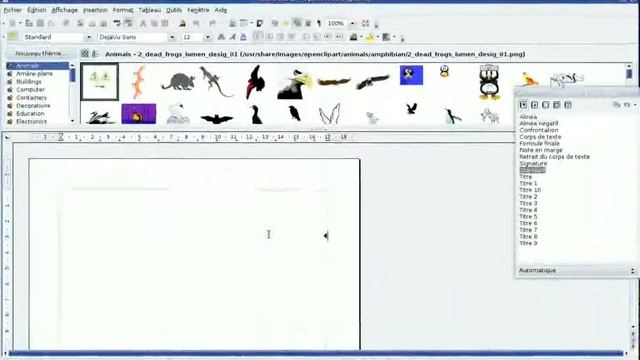The height and width of the screenshot is (360, 640).
Task: Justify the paragraph
Action: (x=291, y=37)
